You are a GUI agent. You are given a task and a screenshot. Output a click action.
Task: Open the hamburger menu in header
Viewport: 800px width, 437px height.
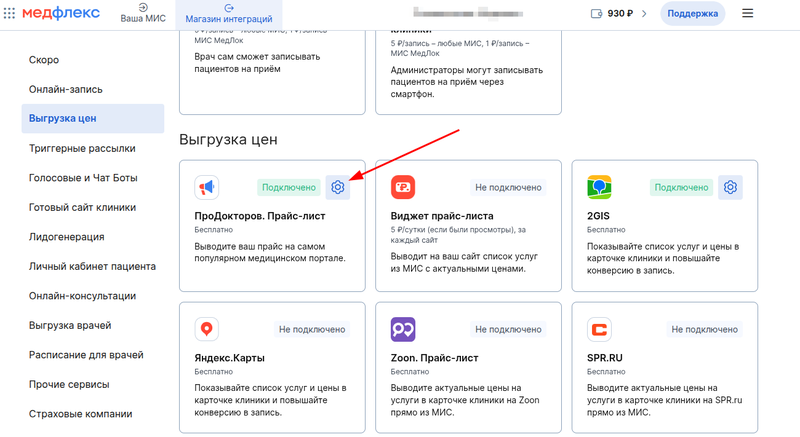(747, 13)
